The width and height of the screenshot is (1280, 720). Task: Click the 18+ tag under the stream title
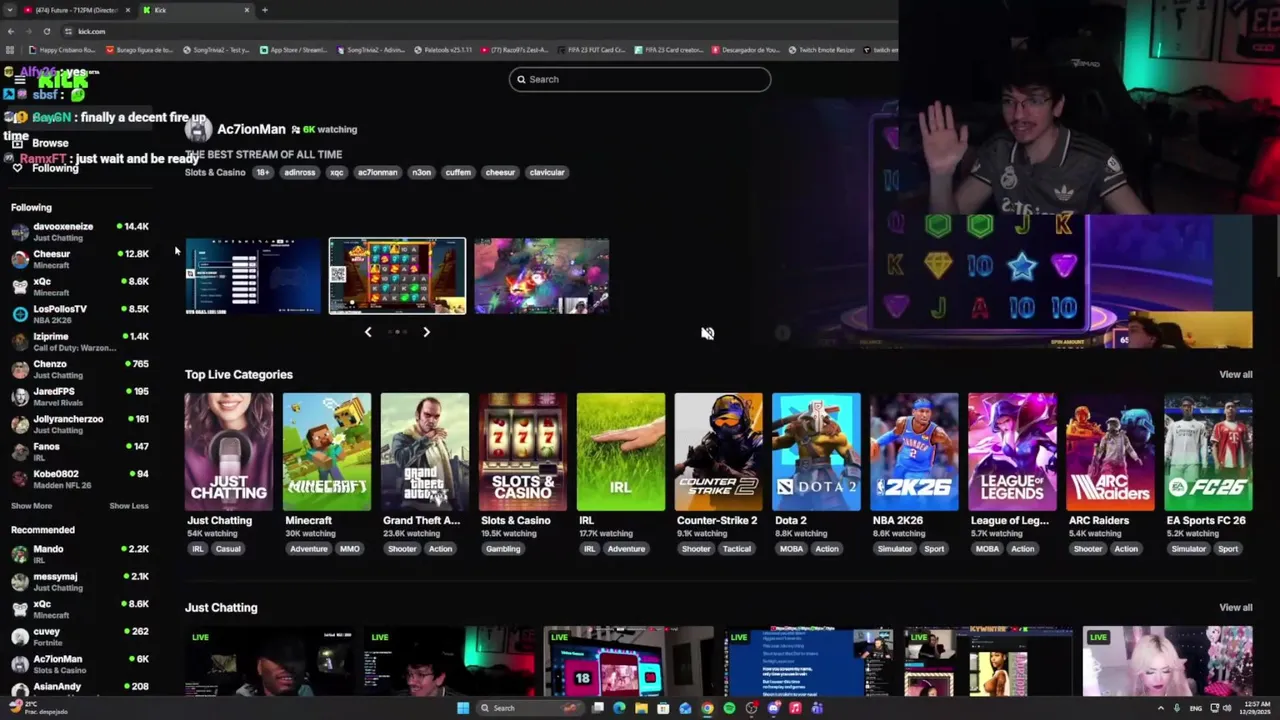coord(262,172)
